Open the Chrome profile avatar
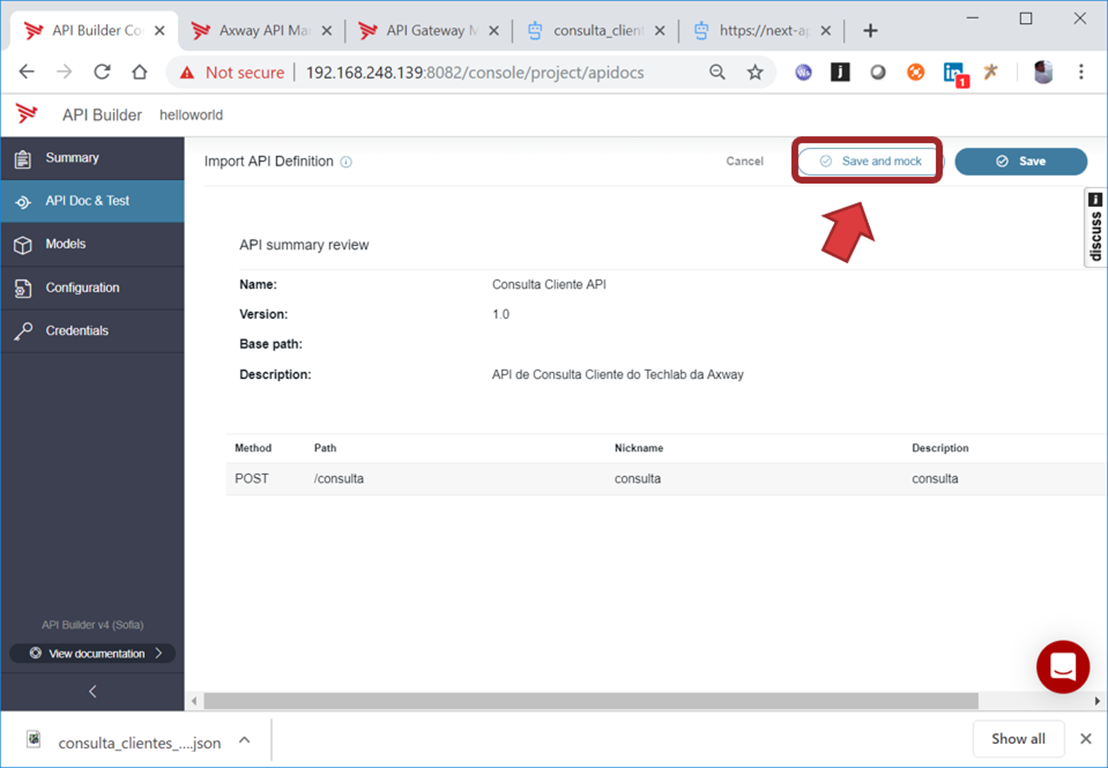The height and width of the screenshot is (768, 1108). [1043, 72]
